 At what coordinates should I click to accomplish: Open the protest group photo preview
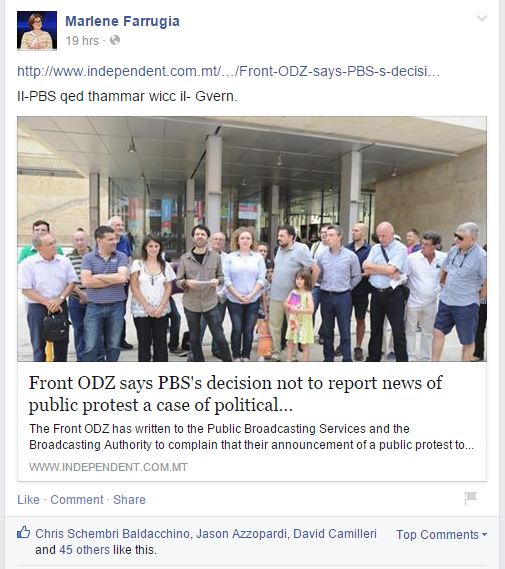pyautogui.click(x=252, y=239)
